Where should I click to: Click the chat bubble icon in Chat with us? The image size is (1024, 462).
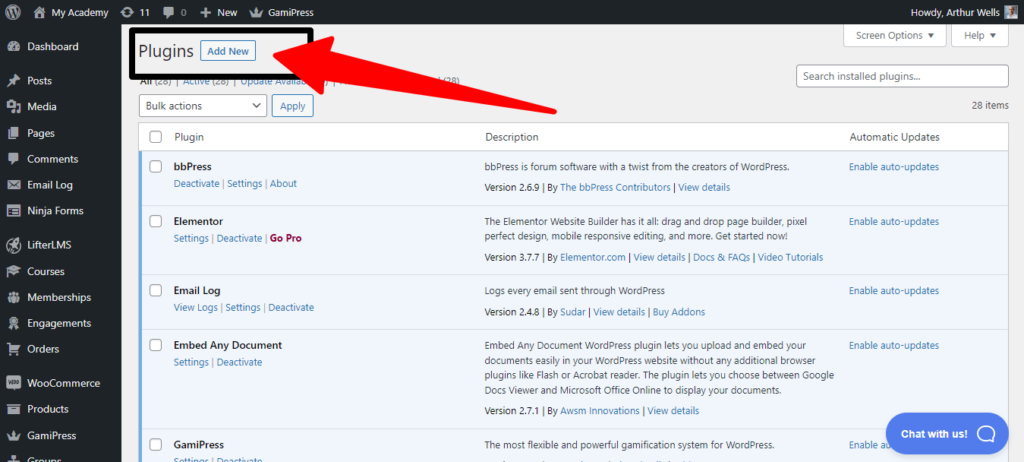985,433
